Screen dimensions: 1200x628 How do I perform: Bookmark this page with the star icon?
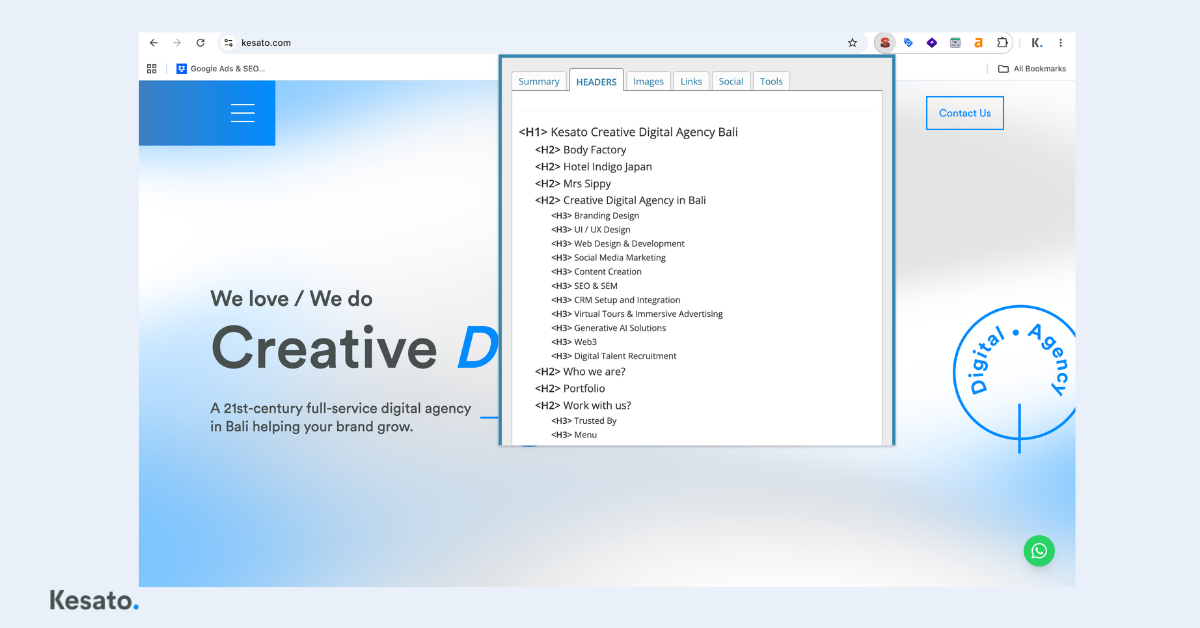click(x=852, y=43)
